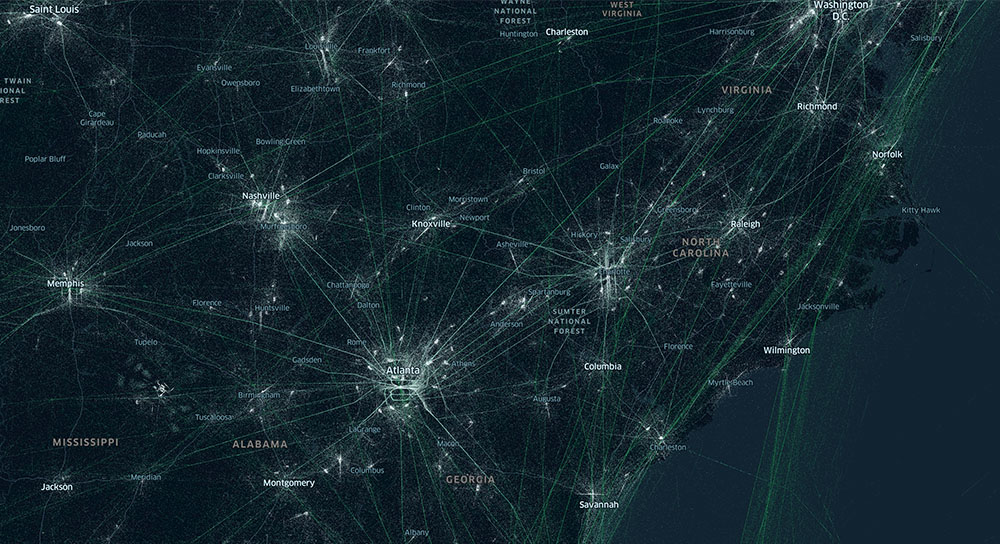Select the Jonesboro label
1000x544 pixels.
[x=27, y=228]
